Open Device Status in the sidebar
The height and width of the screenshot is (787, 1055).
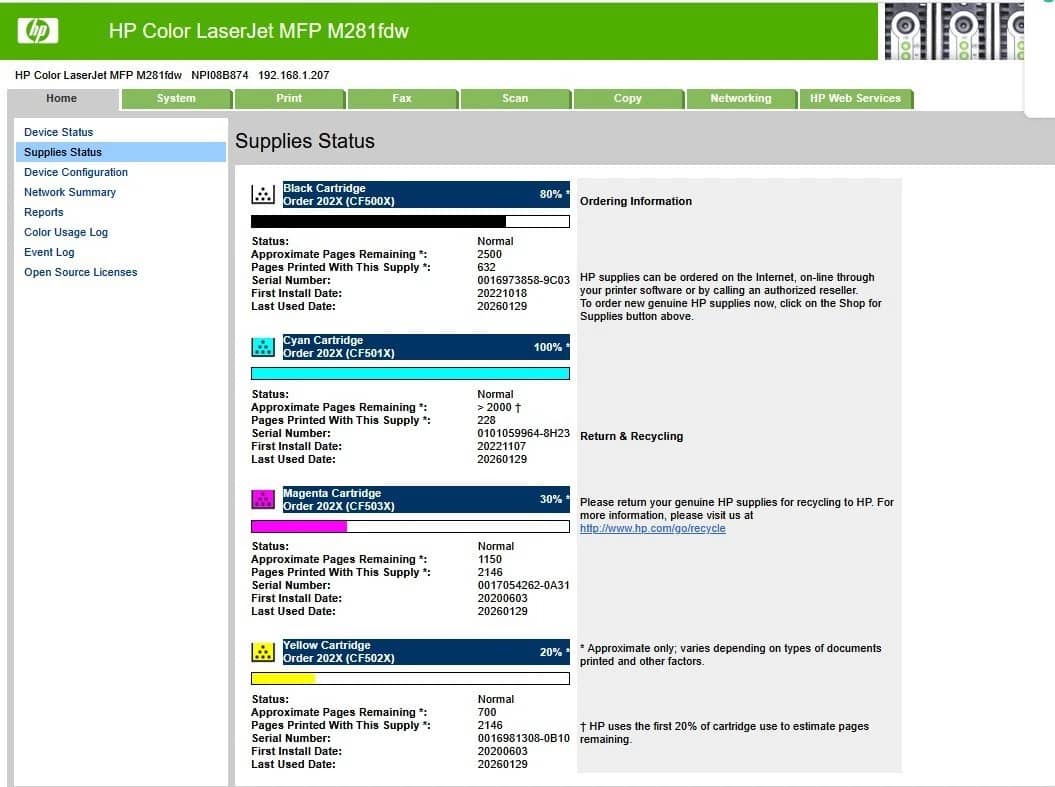coord(59,132)
